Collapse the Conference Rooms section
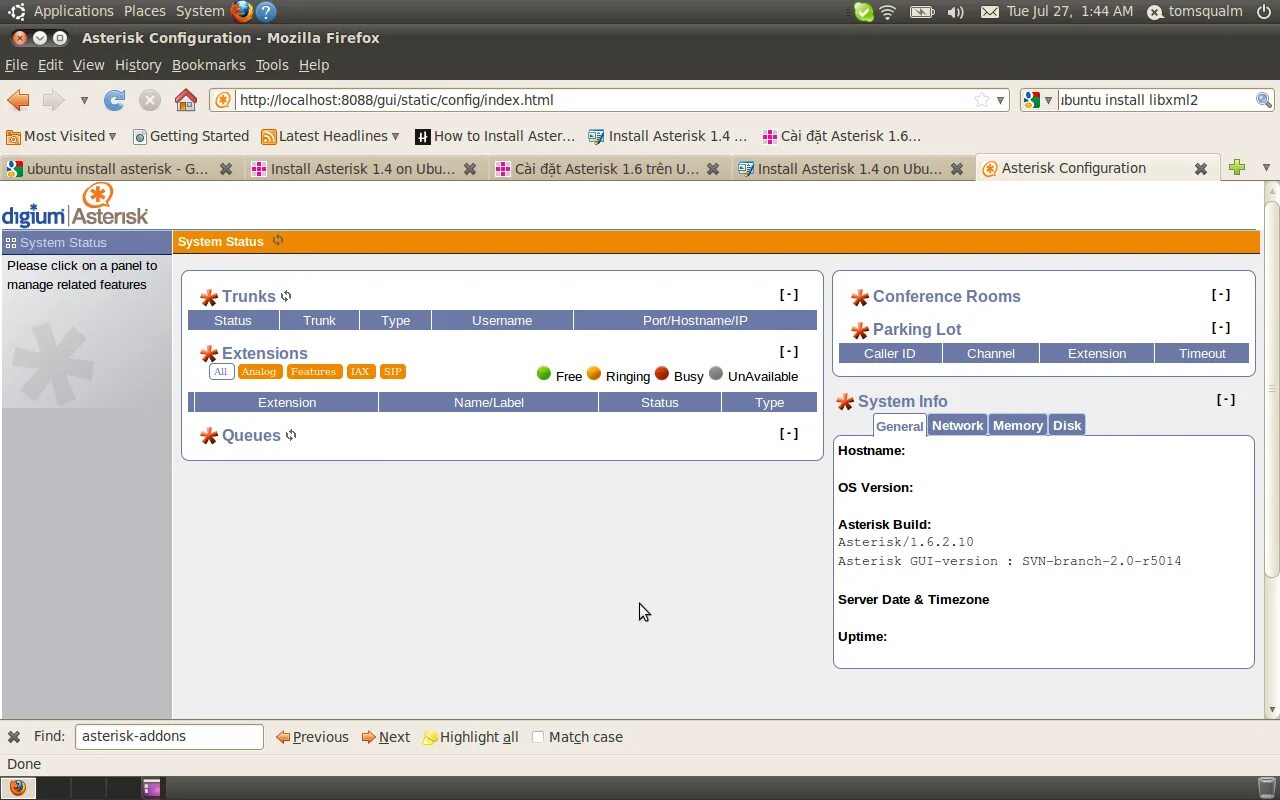This screenshot has height=800, width=1280. point(1221,295)
